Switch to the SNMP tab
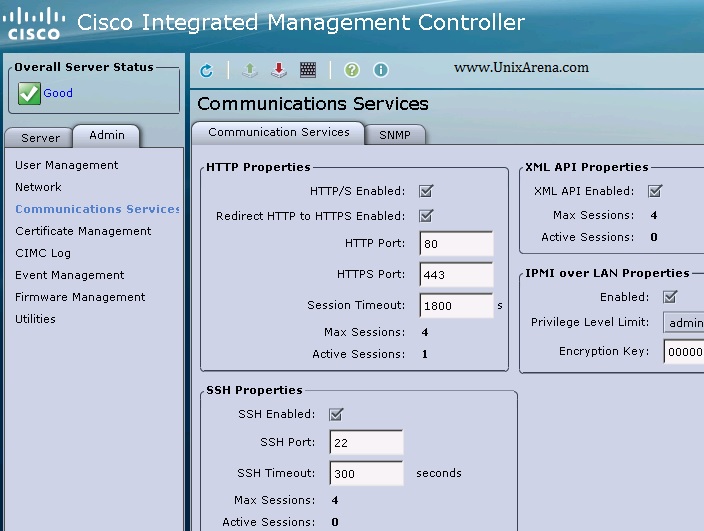 [x=395, y=135]
